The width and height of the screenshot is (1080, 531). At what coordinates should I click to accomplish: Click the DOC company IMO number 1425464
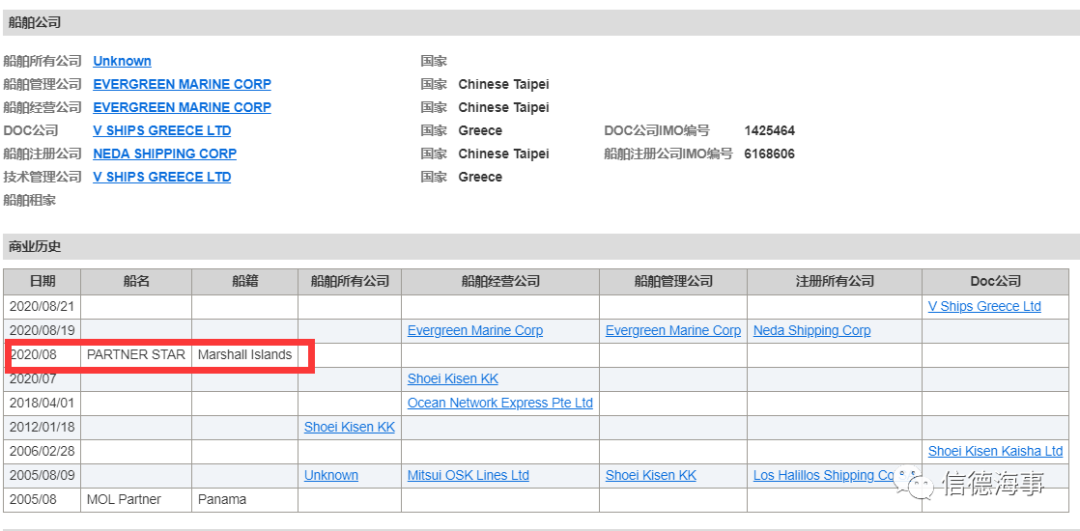769,131
